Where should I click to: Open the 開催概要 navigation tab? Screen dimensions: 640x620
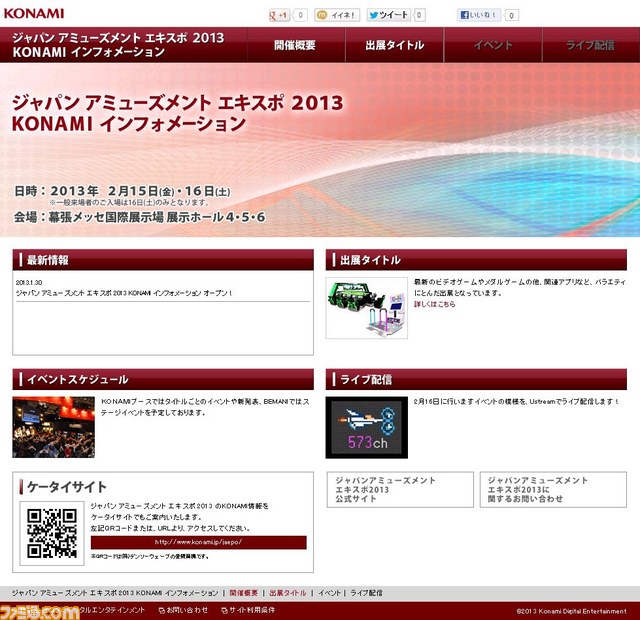pos(296,45)
